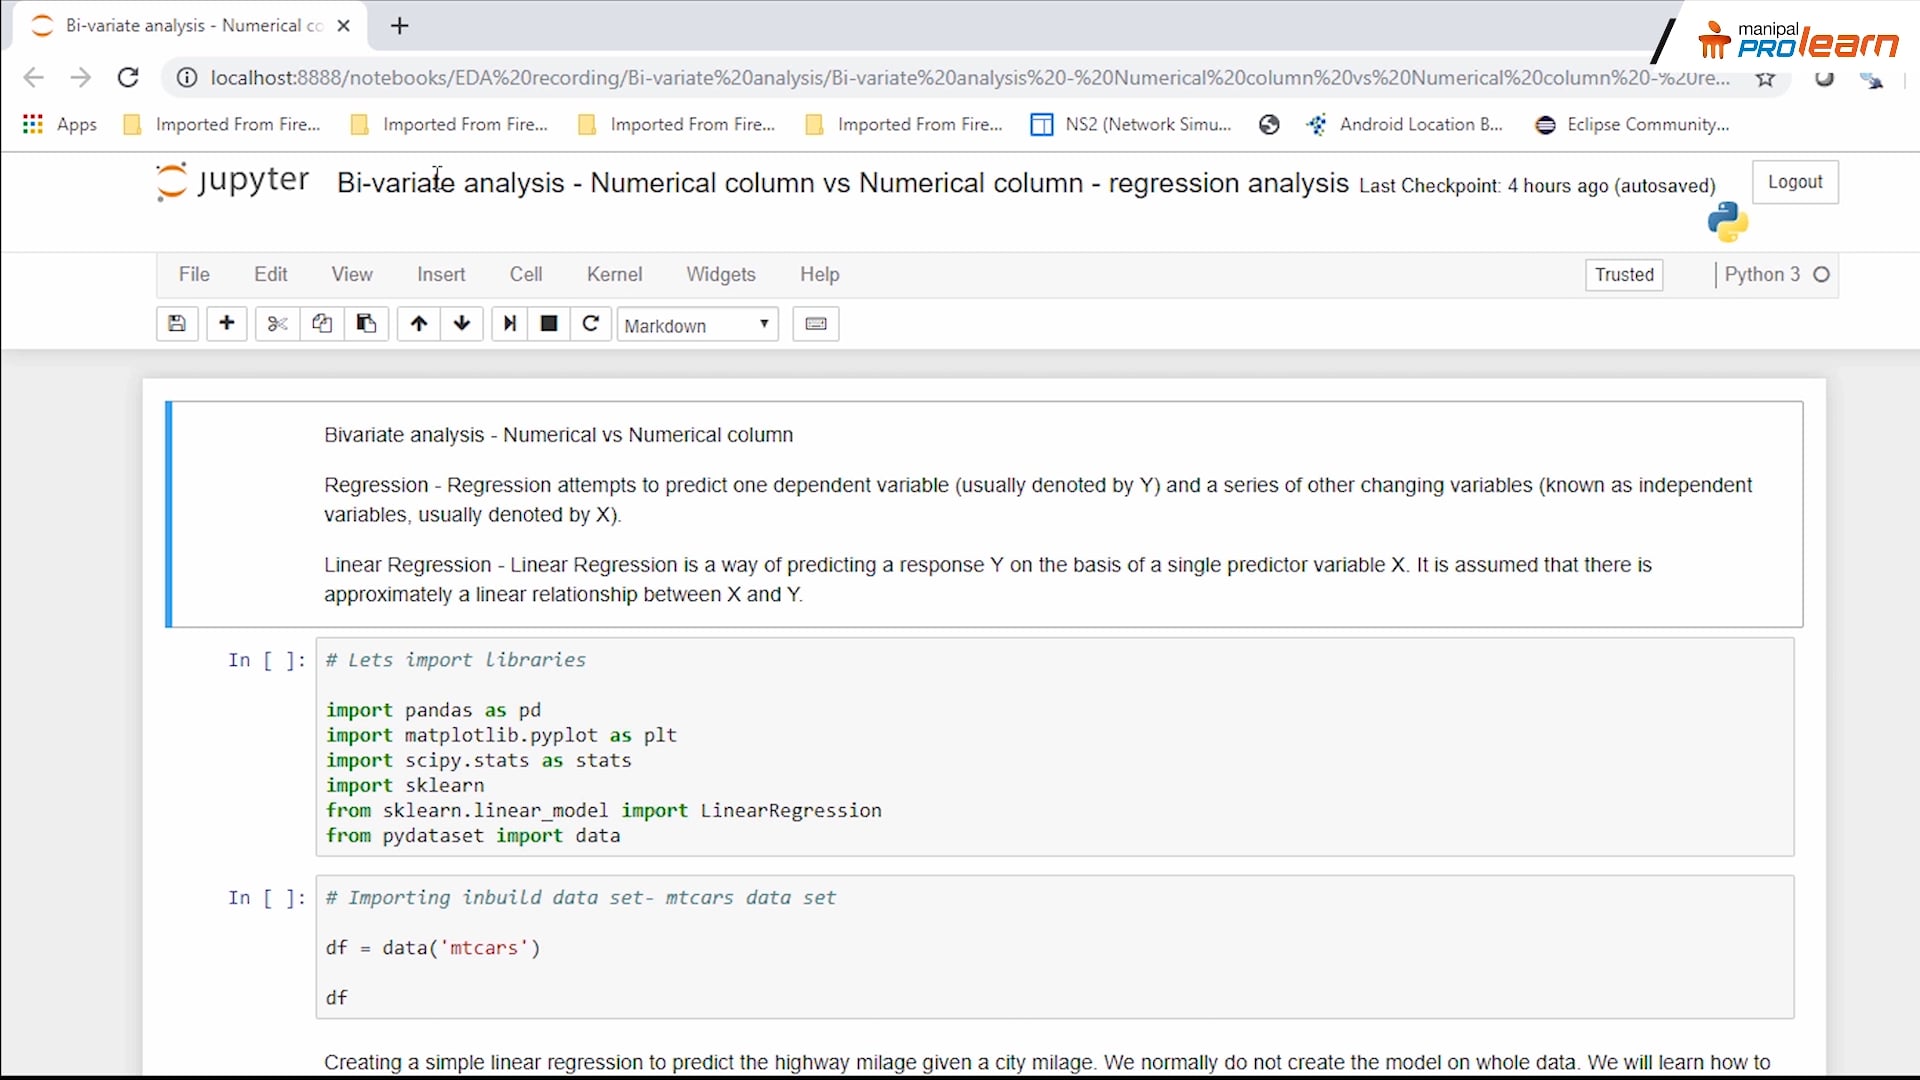Open the Eclipse Community bookmark
Image resolution: width=1920 pixels, height=1080 pixels.
click(x=1633, y=124)
